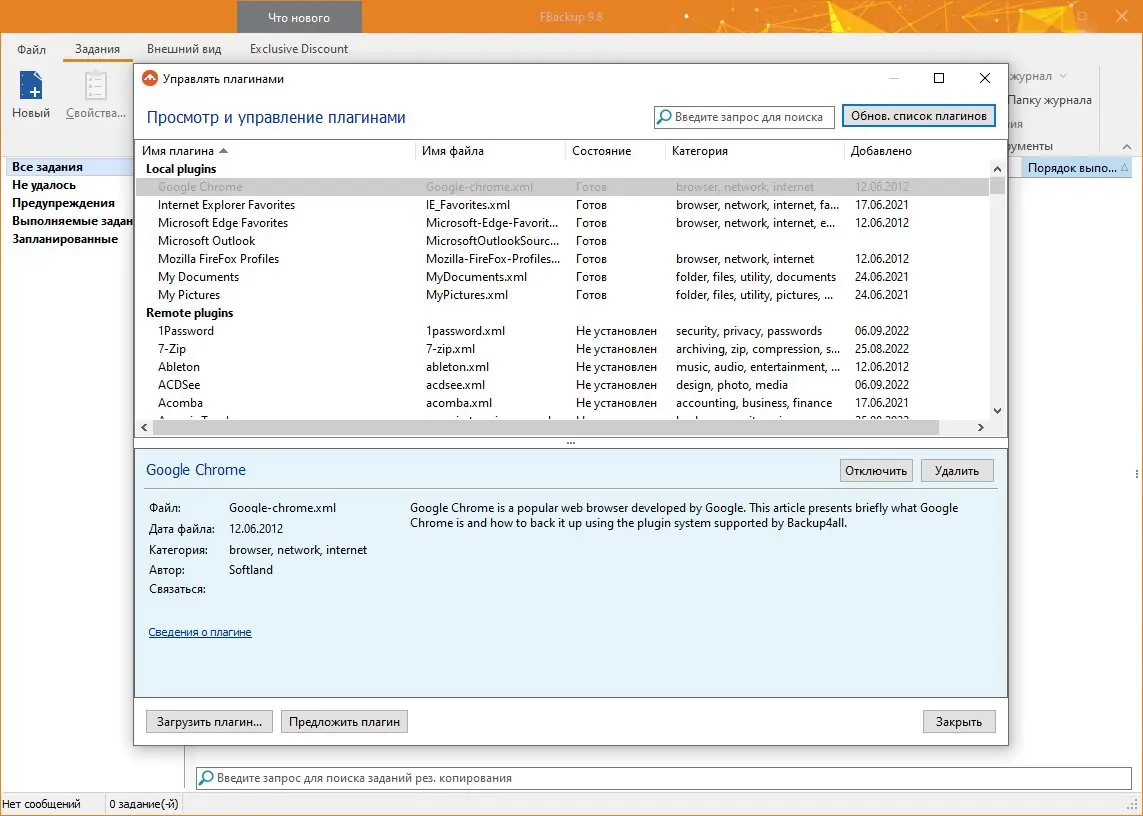Image resolution: width=1143 pixels, height=816 pixels.
Task: Select Не удалось in the sidebar
Action: click(44, 185)
